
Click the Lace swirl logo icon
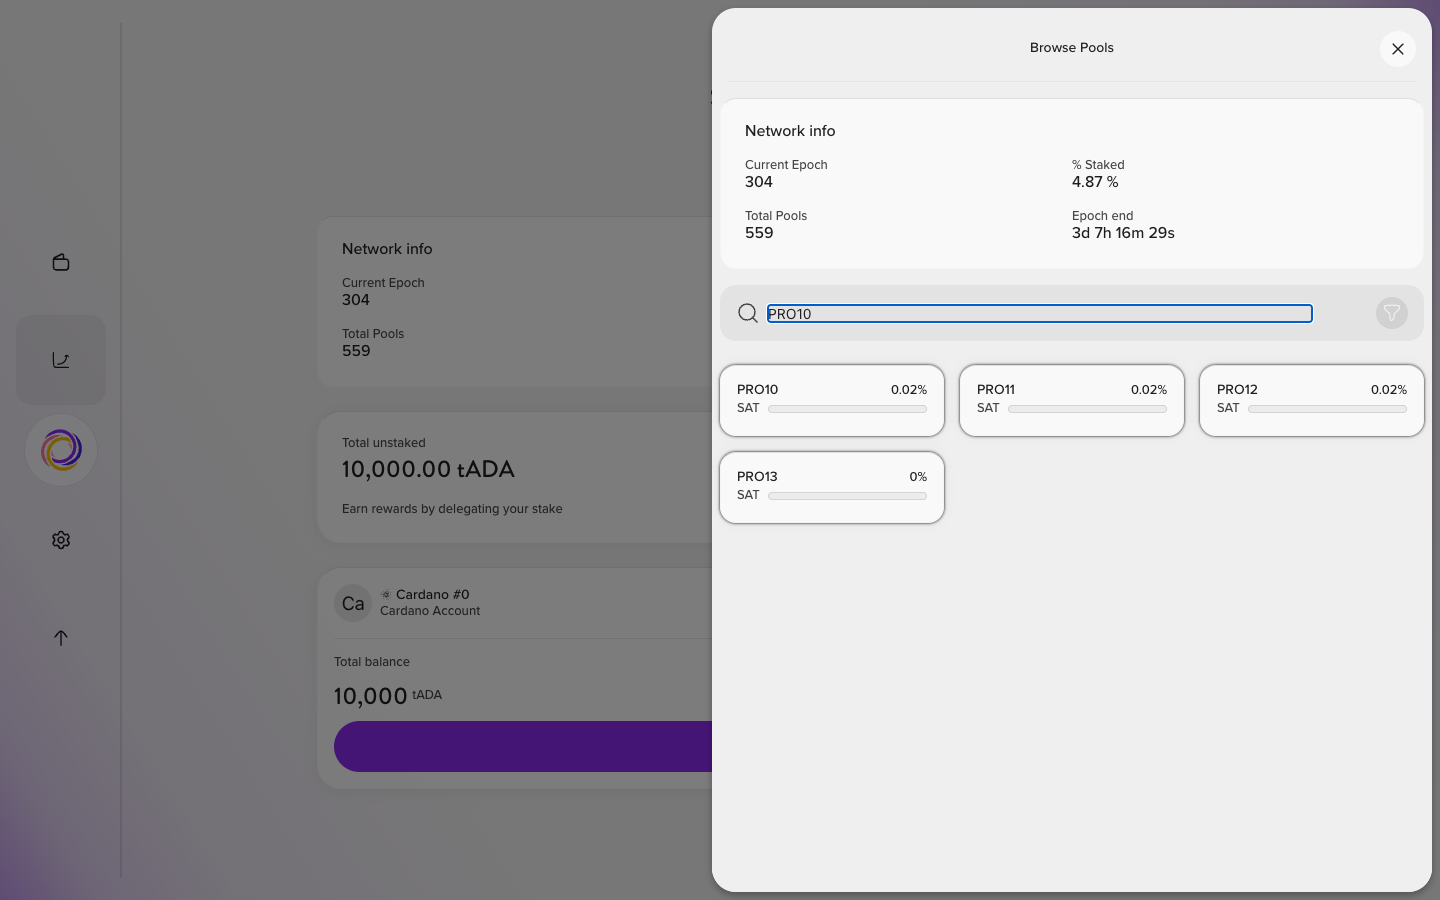tap(61, 450)
